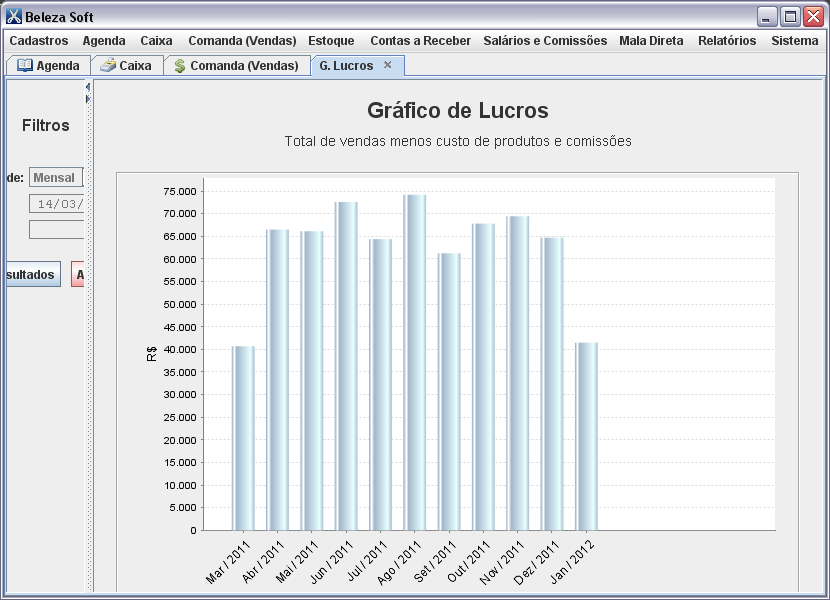
Task: Click the Beleza Soft scissors app icon
Action: coord(14,17)
